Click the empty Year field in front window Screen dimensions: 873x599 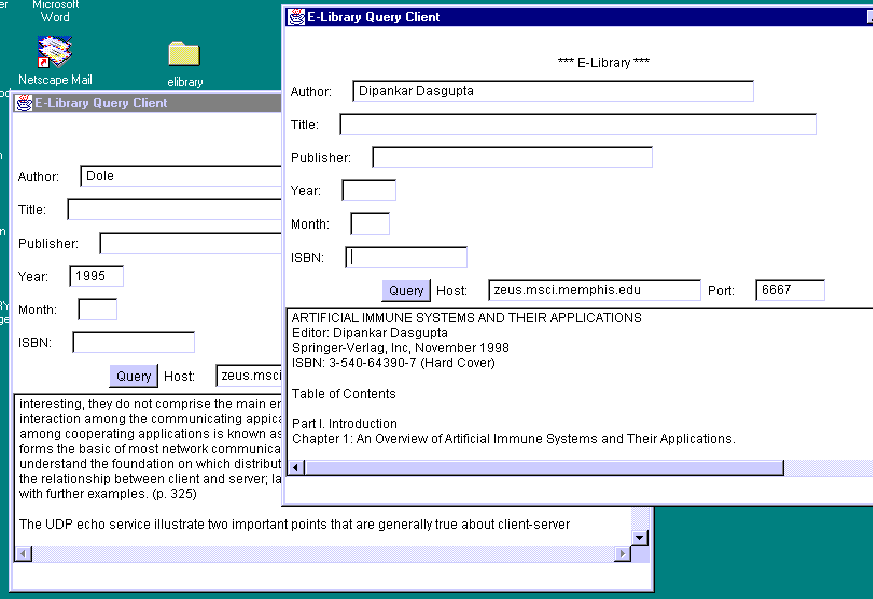(369, 190)
